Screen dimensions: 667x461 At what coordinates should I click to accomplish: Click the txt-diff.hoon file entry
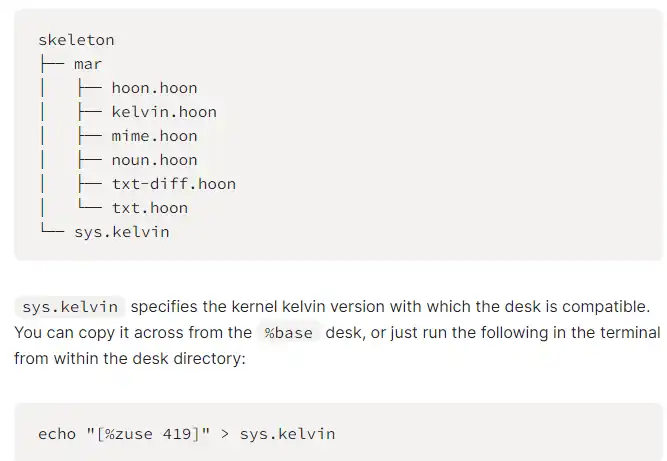point(173,184)
